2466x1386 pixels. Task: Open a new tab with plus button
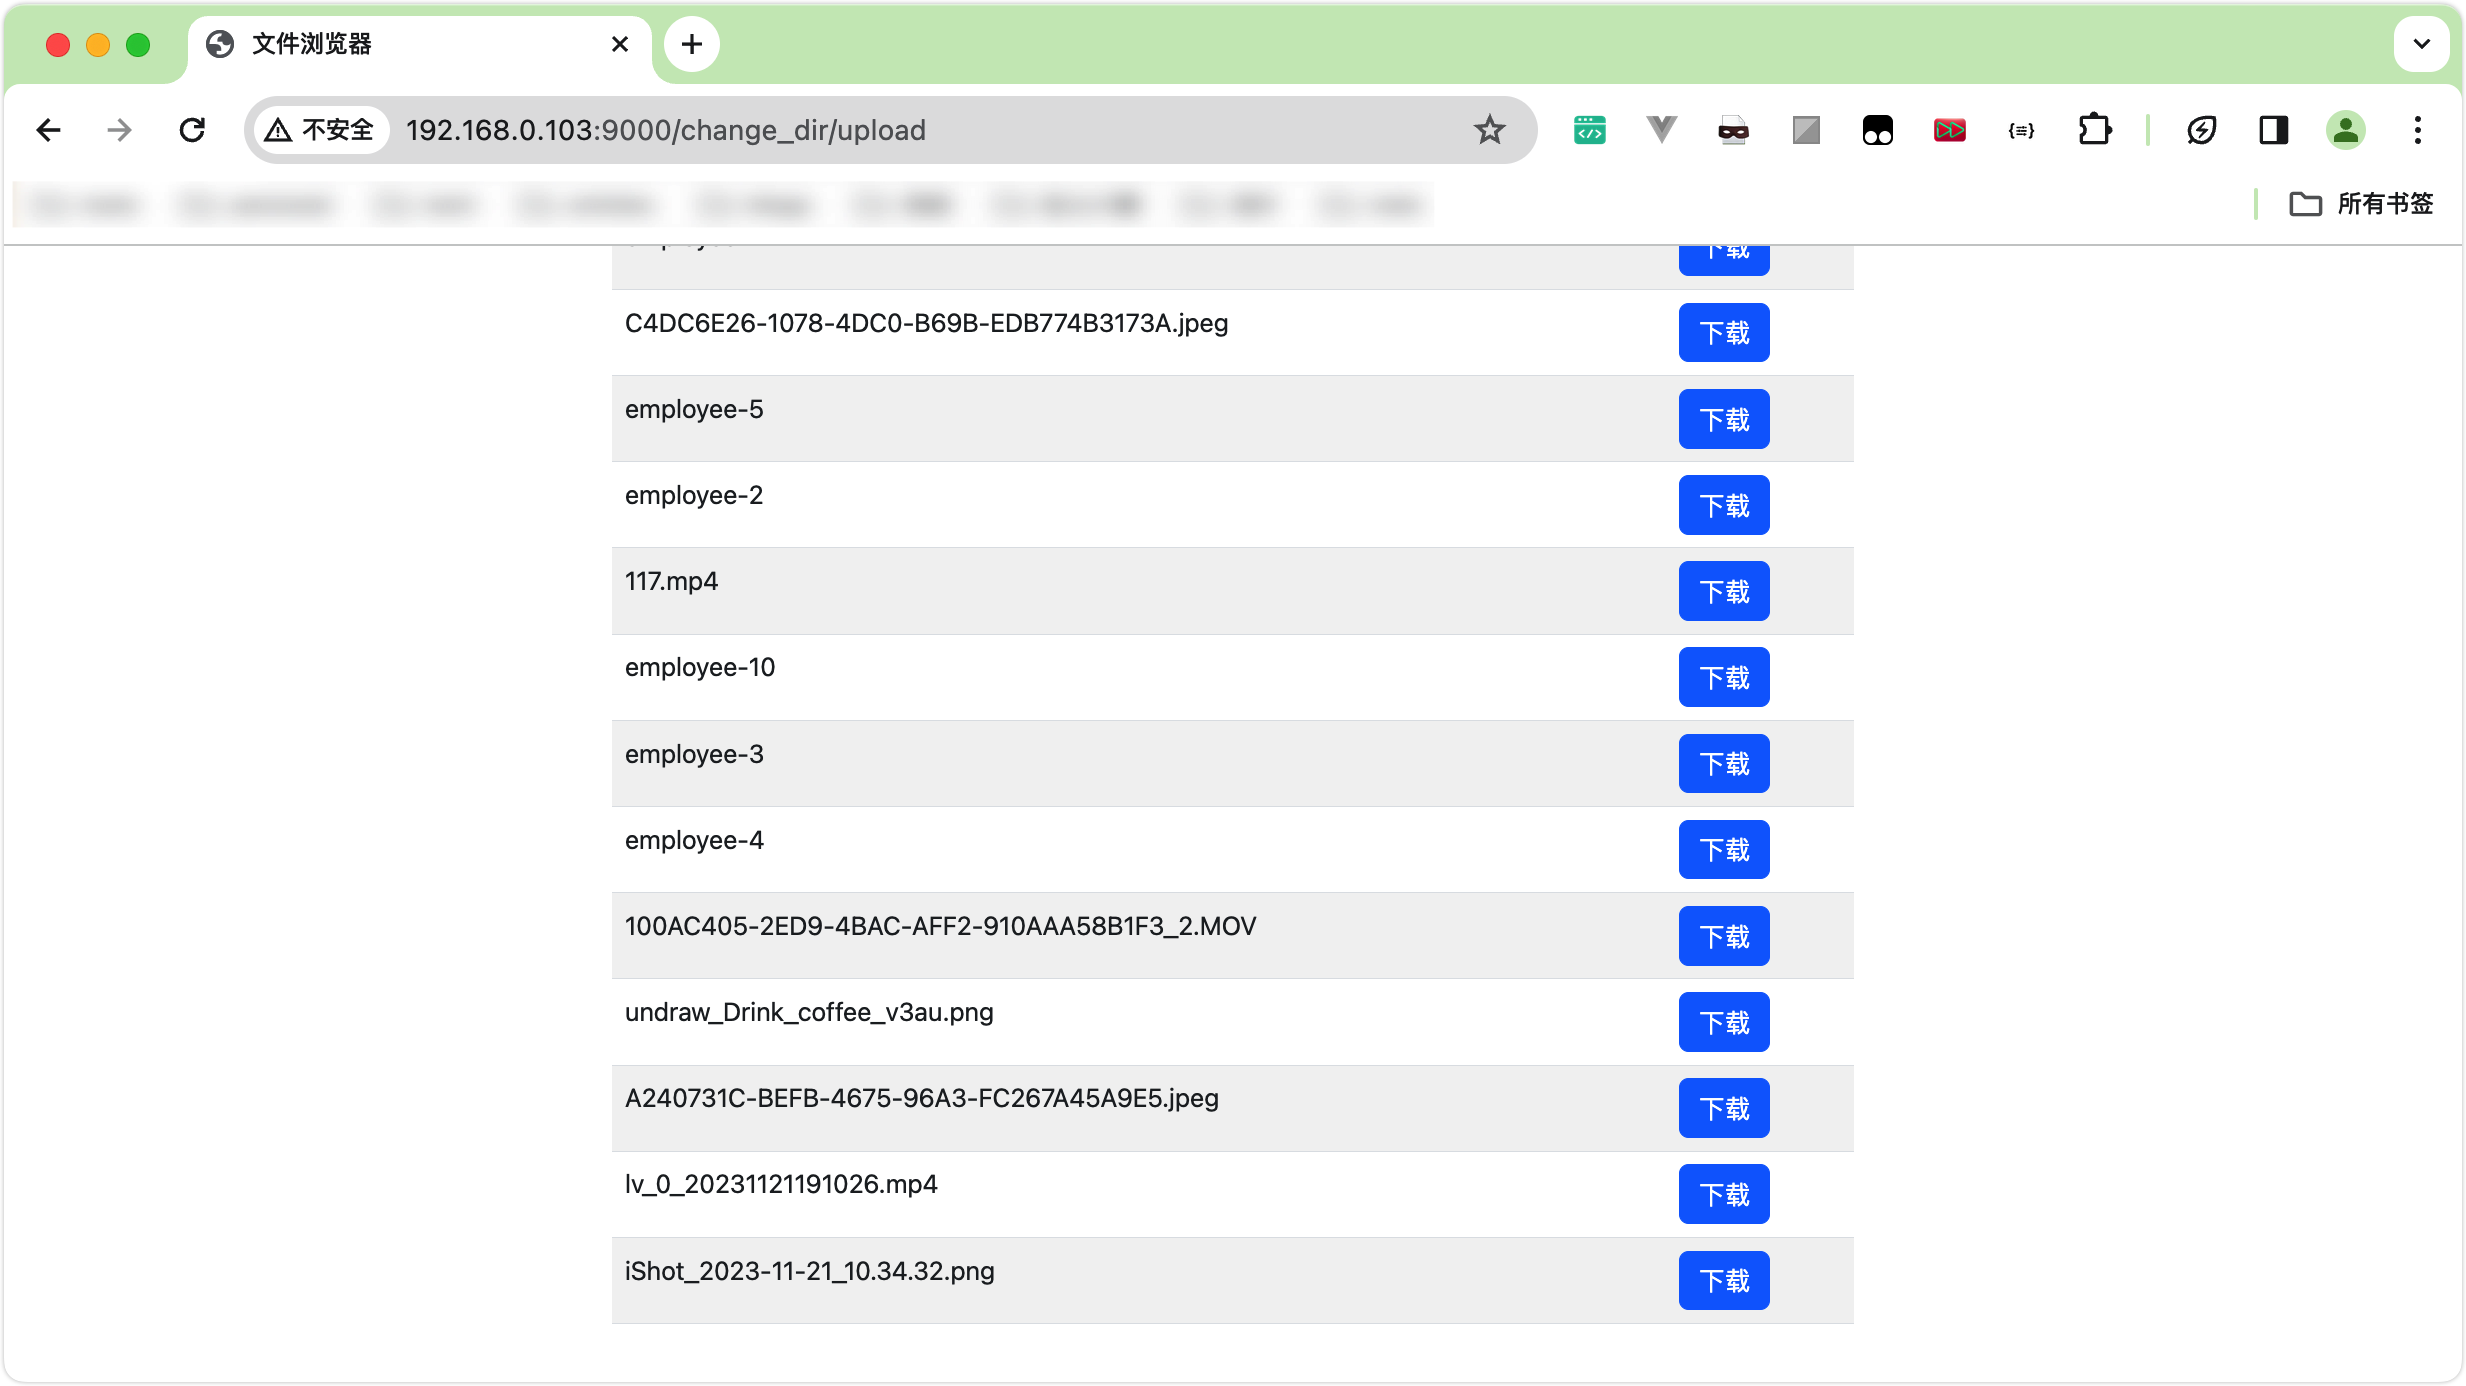691,44
